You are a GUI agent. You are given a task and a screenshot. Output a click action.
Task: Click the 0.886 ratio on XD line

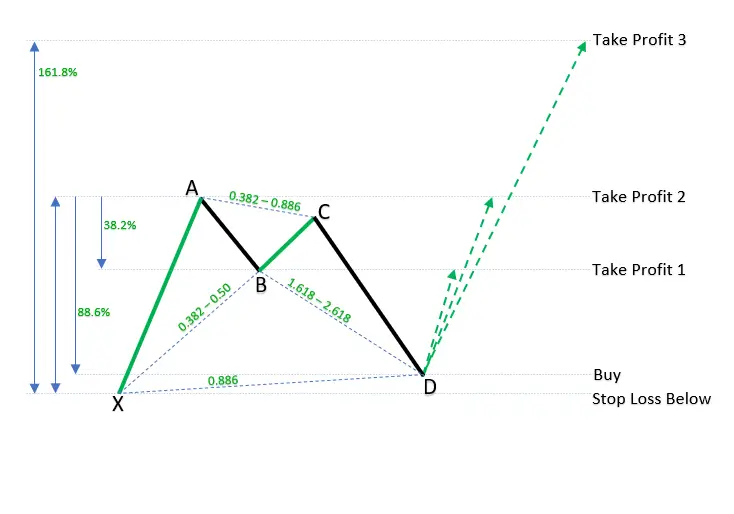point(223,381)
